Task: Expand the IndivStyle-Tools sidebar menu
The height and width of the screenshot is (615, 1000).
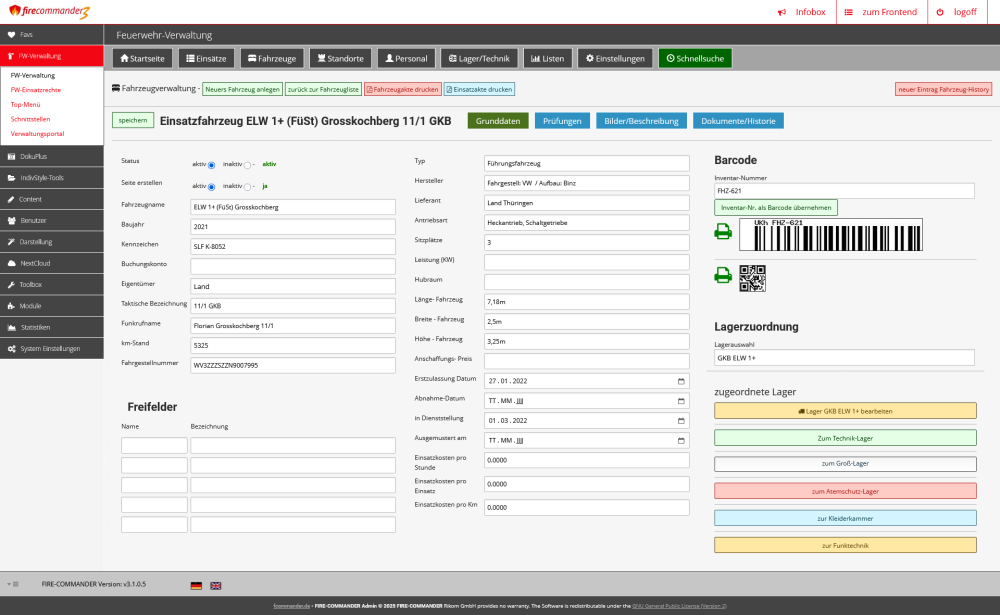Action: [50, 177]
